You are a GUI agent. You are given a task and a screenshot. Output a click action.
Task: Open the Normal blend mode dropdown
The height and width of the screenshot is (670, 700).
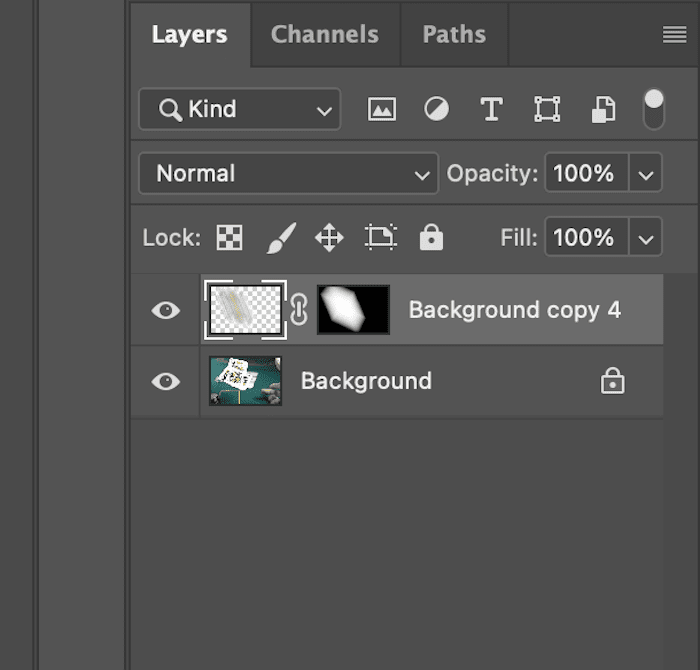pos(288,173)
